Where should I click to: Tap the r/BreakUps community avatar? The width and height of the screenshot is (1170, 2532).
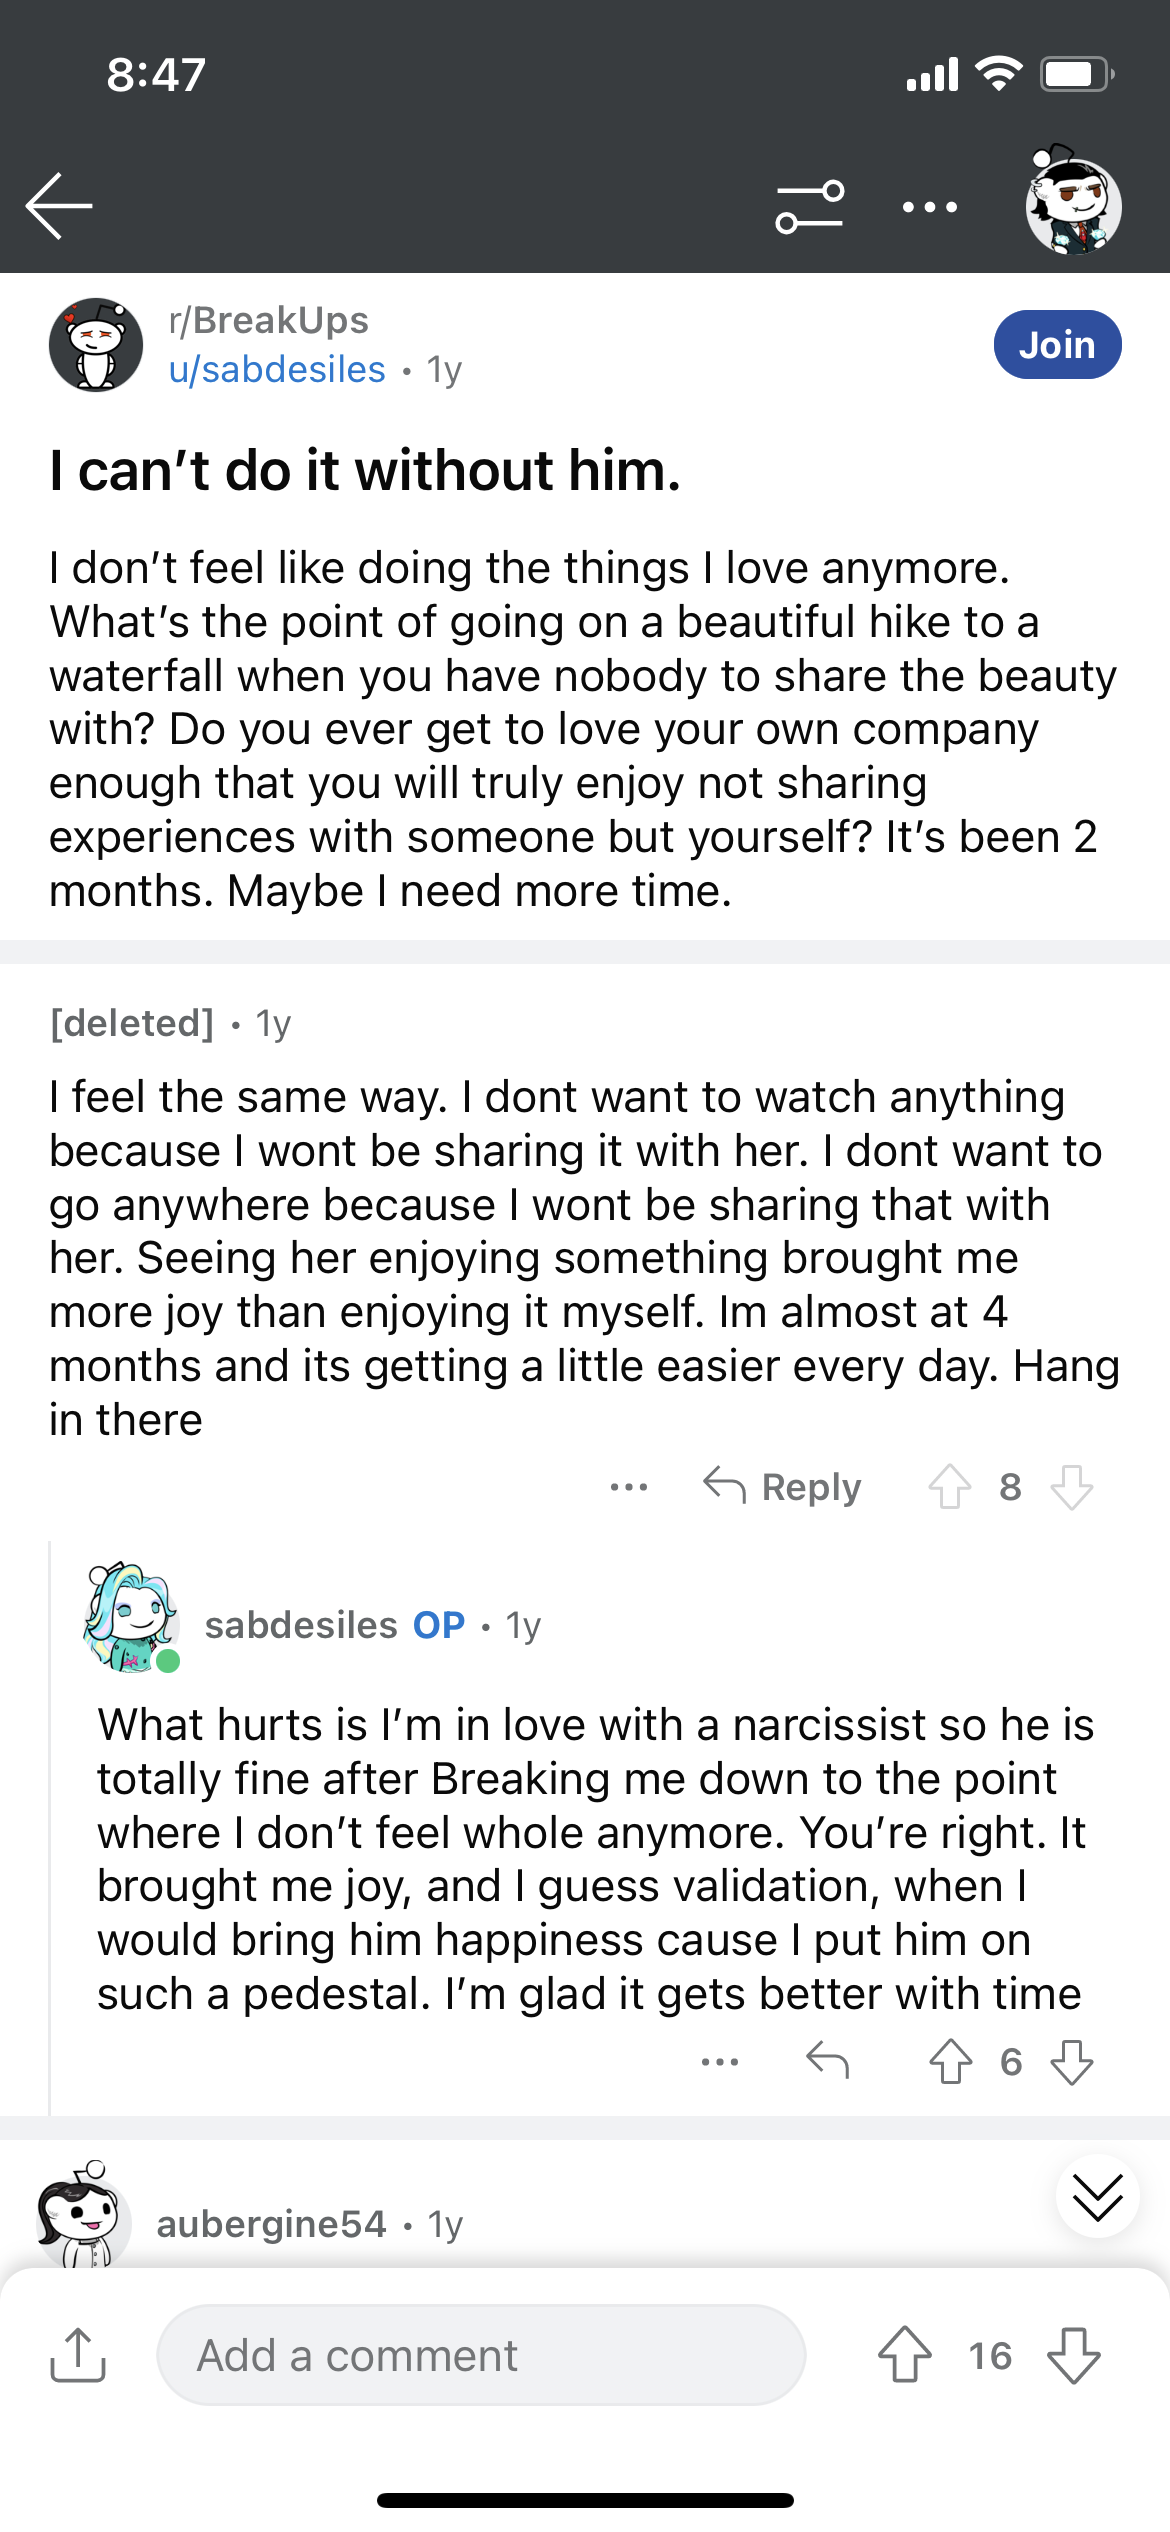pyautogui.click(x=96, y=345)
